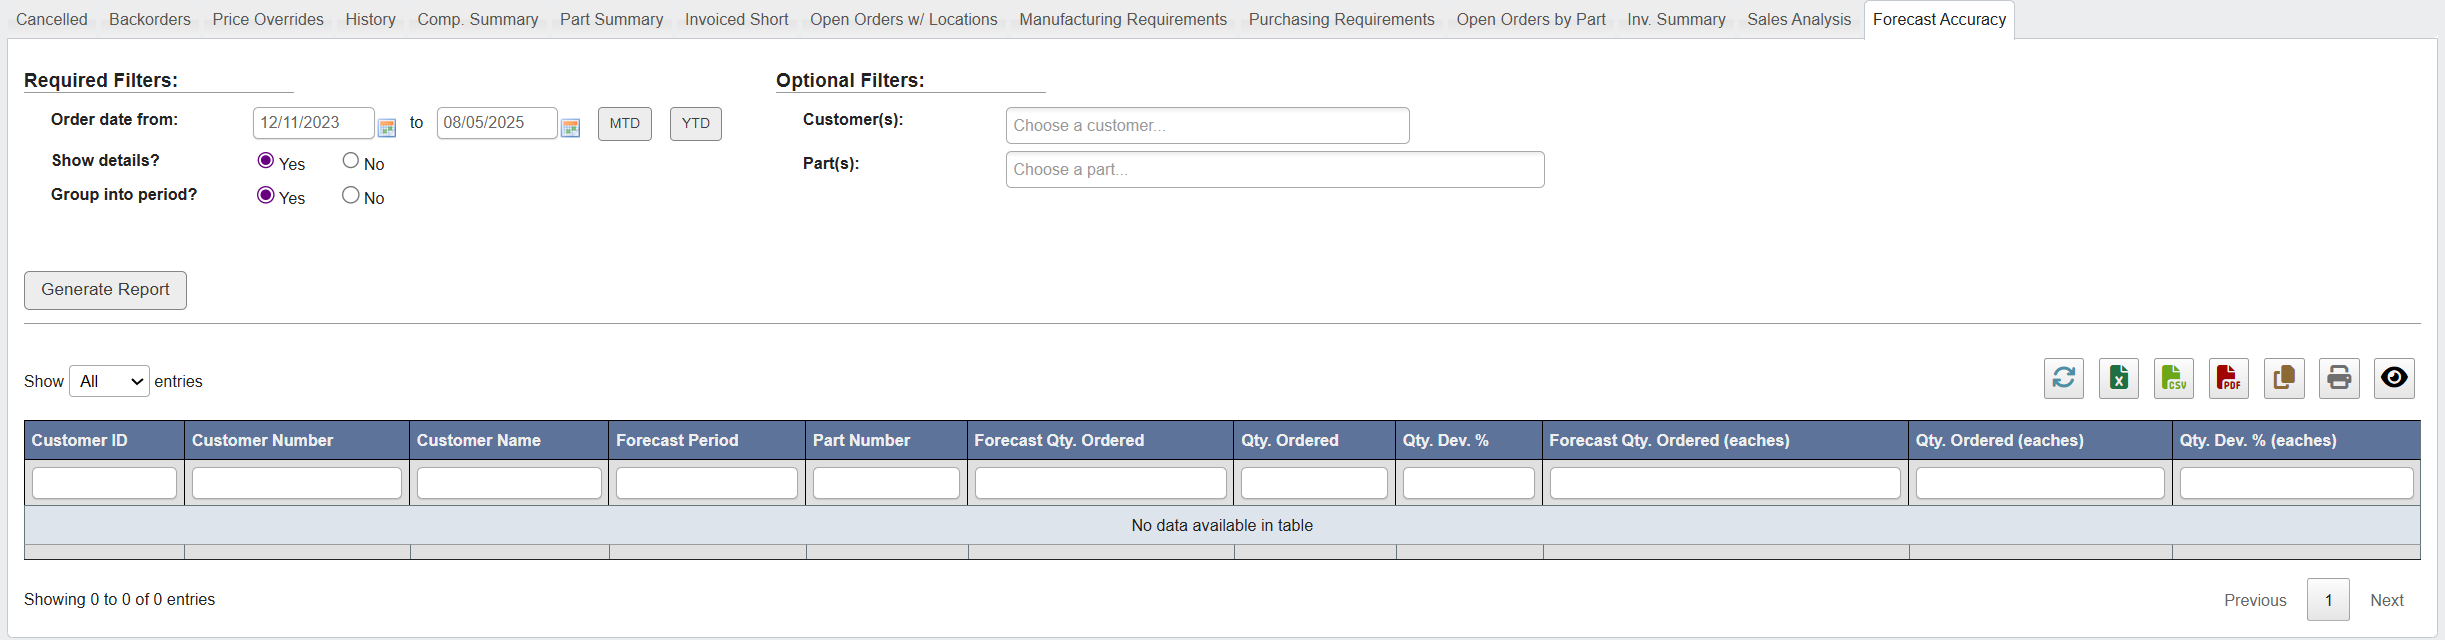Select No for Group into period

click(351, 195)
